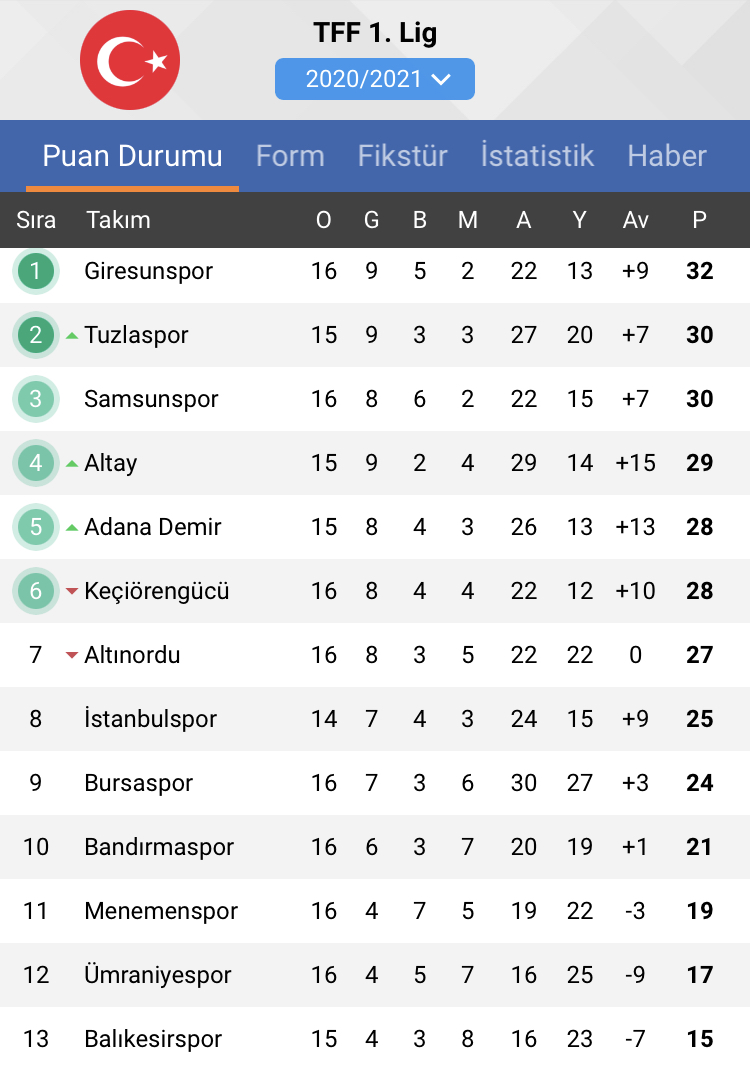Open Bursaspor team link
Image resolution: width=750 pixels, height=1068 pixels.
coord(138,783)
